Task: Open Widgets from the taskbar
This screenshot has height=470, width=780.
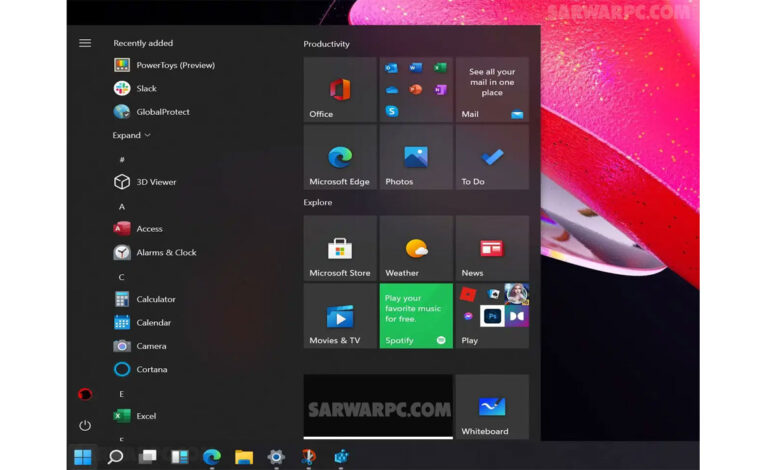Action: coord(180,457)
